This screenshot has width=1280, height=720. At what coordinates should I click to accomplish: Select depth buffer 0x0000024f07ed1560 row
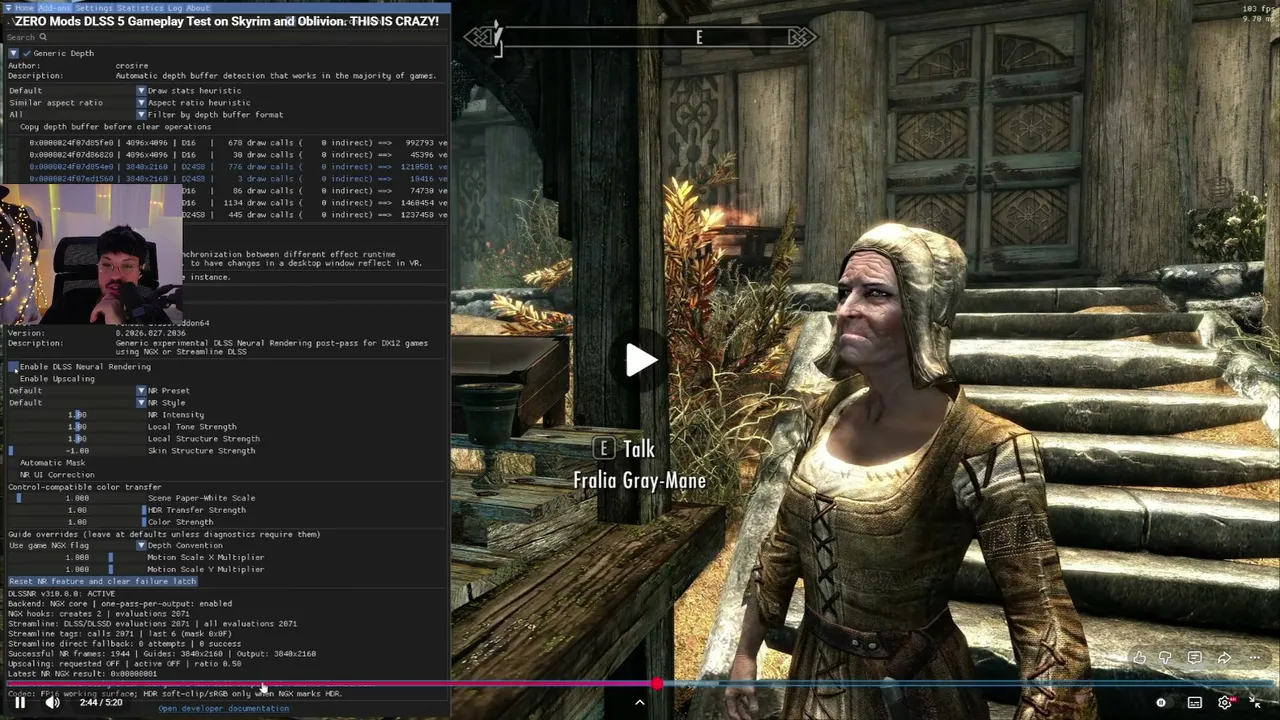coord(238,179)
